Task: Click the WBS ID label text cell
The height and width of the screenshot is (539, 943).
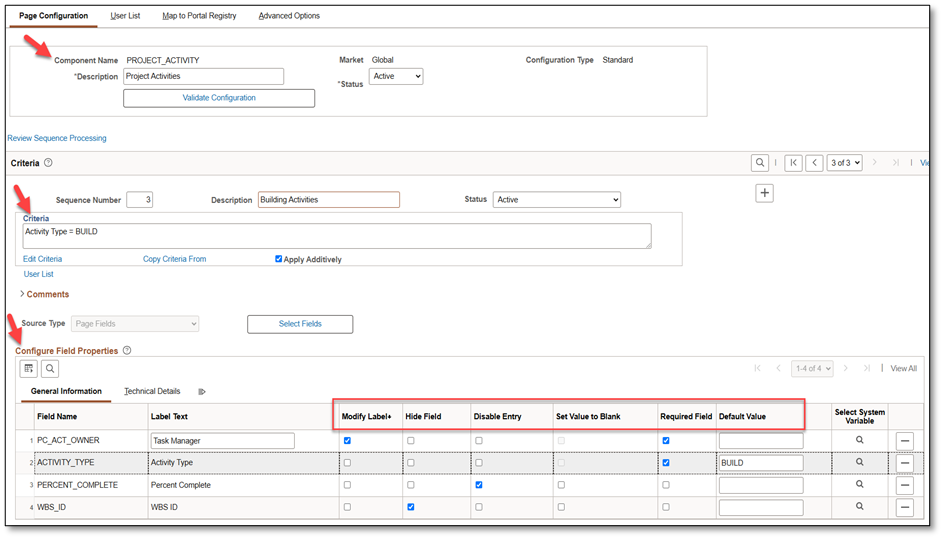Action: [x=164, y=507]
